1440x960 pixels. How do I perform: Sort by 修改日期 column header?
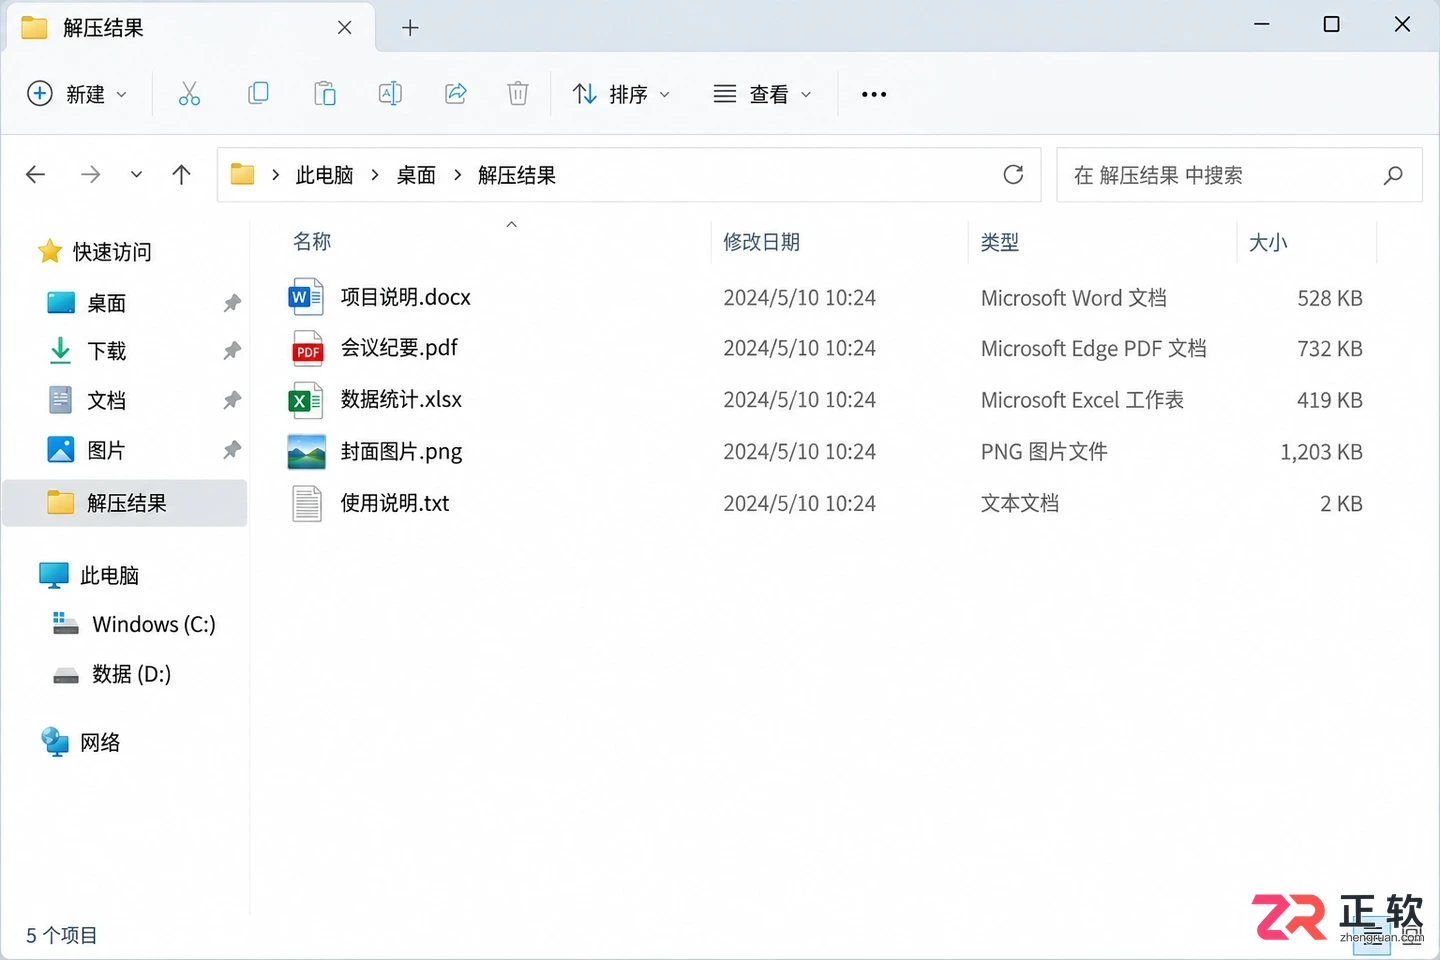click(762, 242)
